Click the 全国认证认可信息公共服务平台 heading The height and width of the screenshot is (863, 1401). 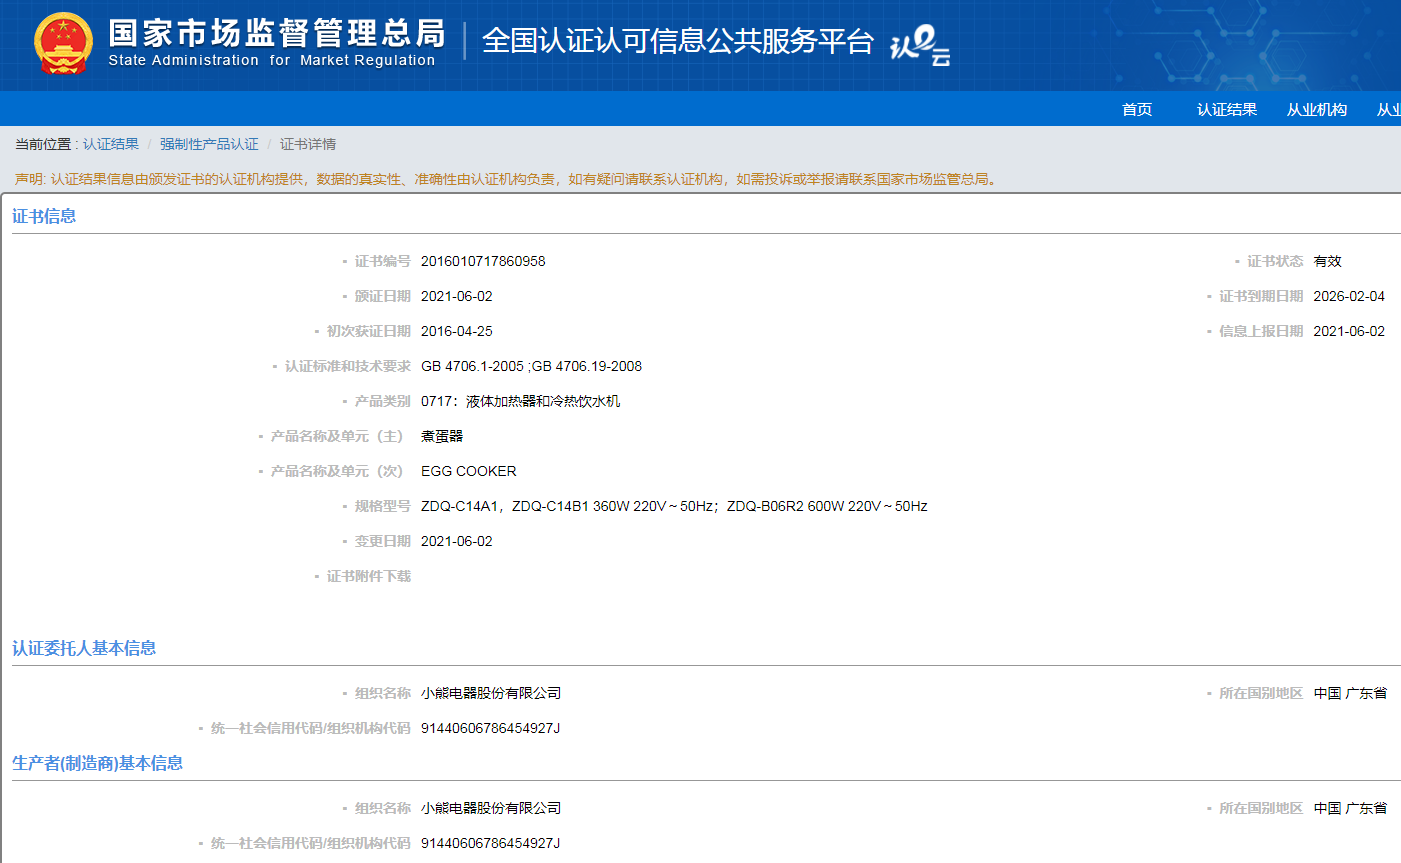click(678, 41)
